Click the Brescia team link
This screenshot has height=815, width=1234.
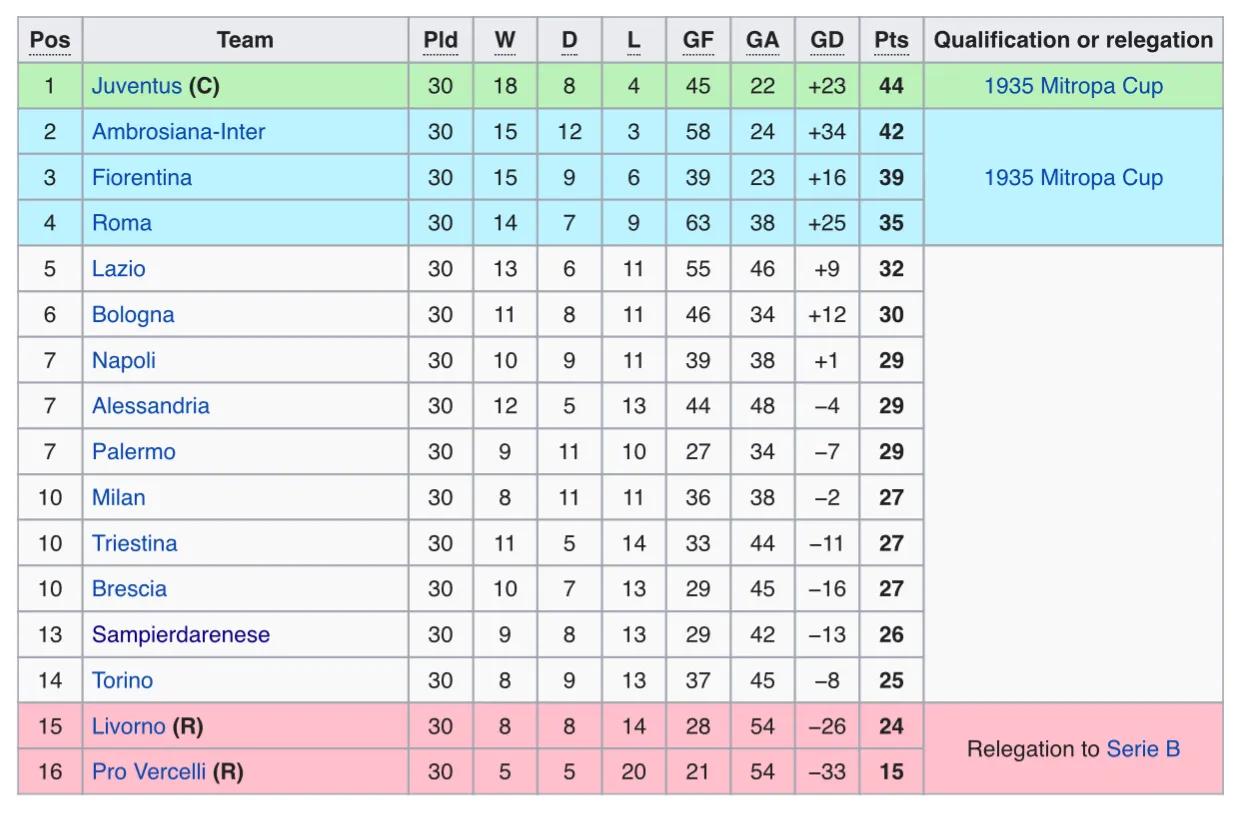[129, 589]
